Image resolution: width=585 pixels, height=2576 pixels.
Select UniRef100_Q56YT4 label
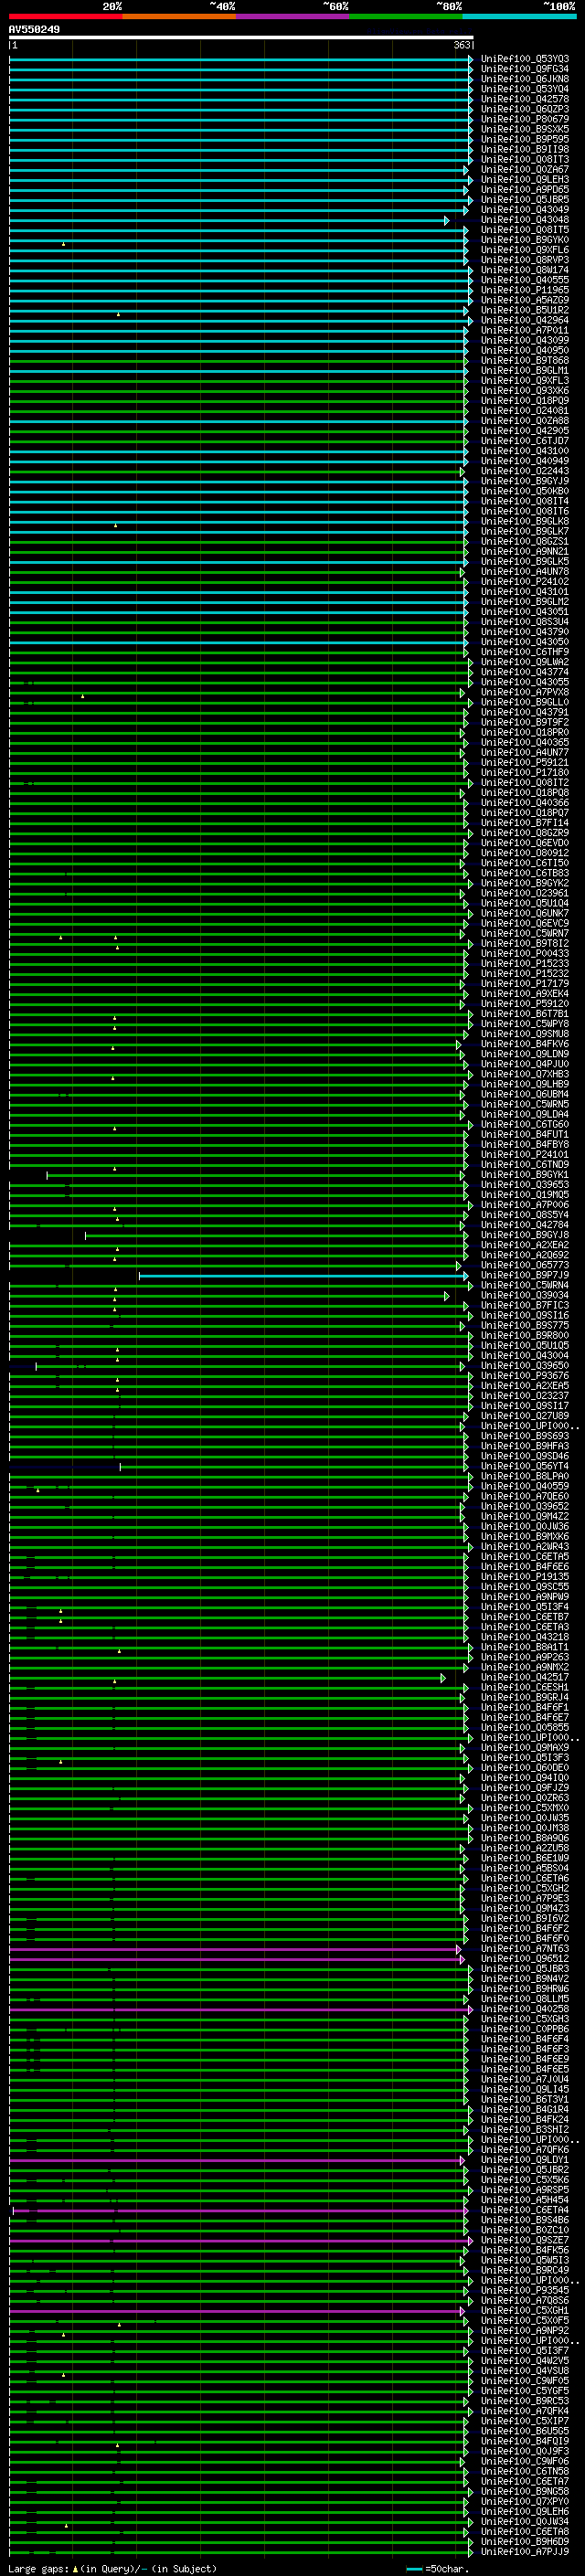pyautogui.click(x=525, y=1466)
